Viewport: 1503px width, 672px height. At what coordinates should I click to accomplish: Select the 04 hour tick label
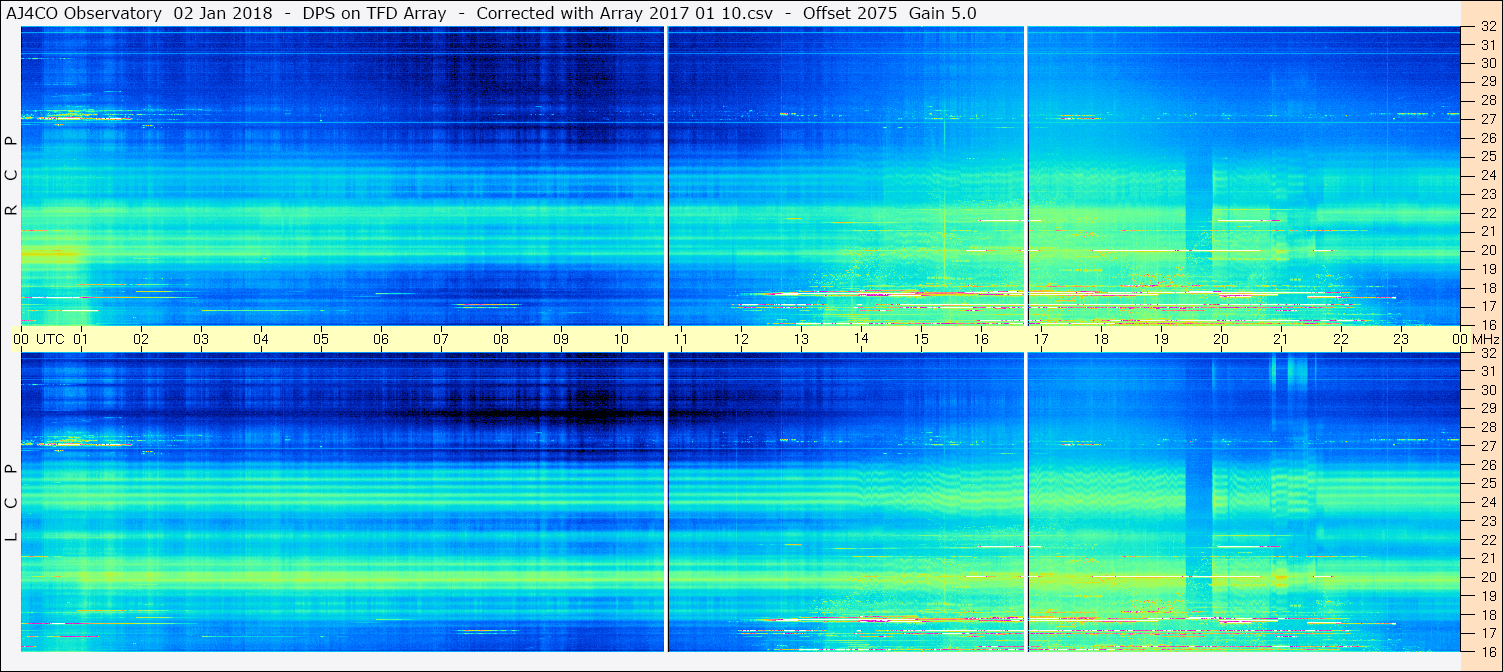(x=261, y=339)
